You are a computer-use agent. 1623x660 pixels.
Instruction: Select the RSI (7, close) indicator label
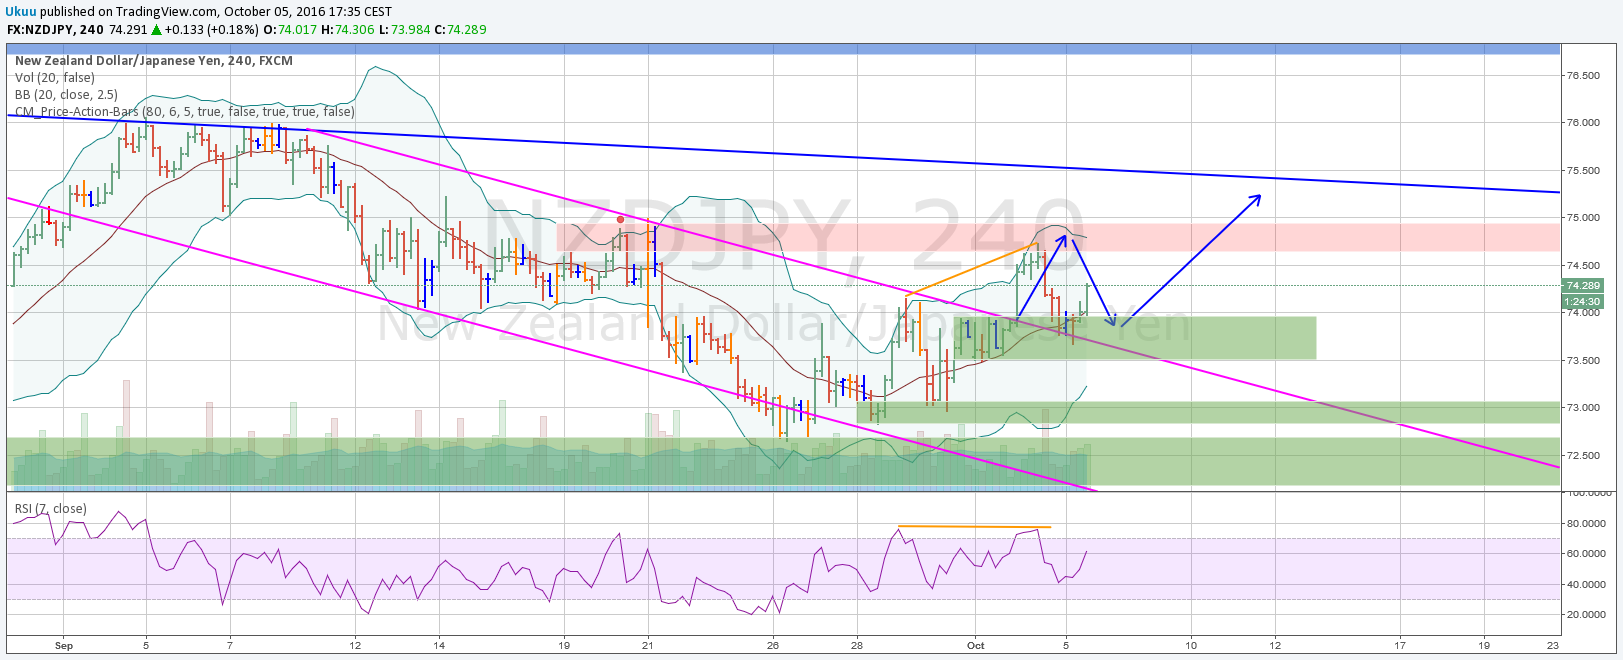pos(51,509)
